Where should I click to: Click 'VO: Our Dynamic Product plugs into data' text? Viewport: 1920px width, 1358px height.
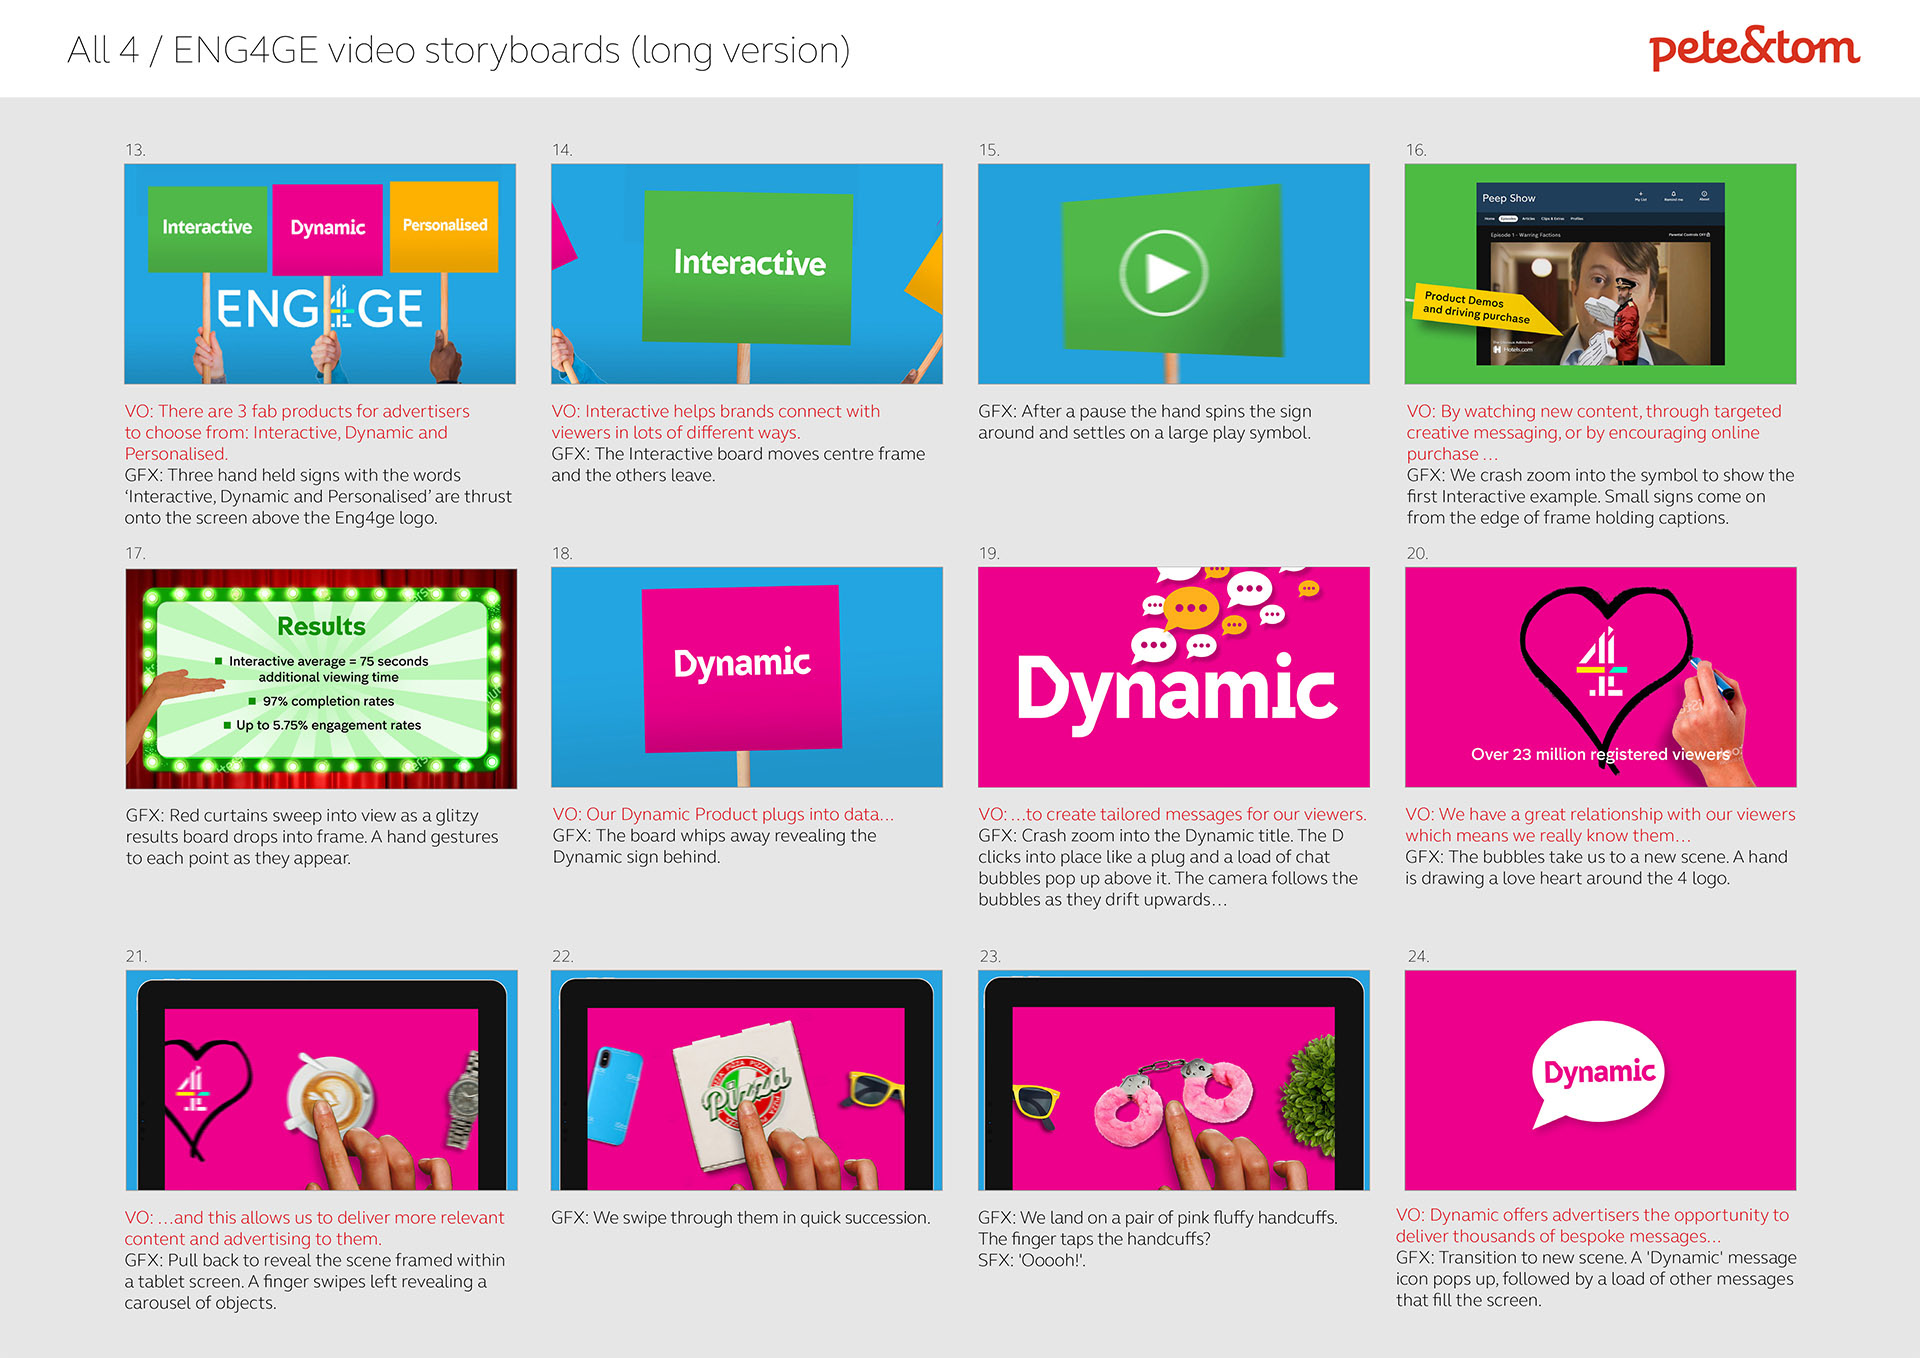point(723,814)
